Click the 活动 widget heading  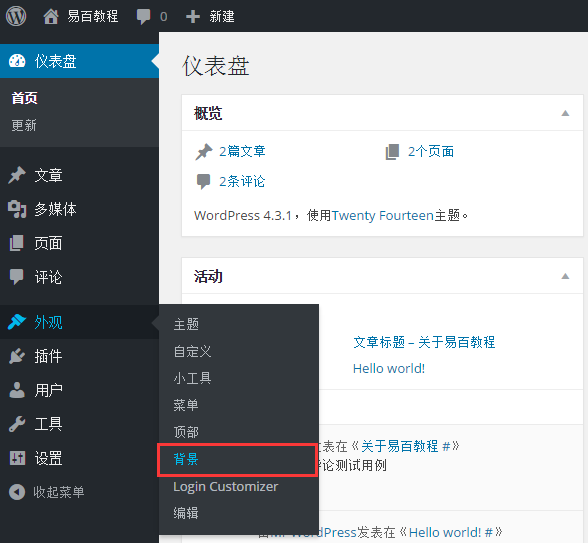(208, 276)
